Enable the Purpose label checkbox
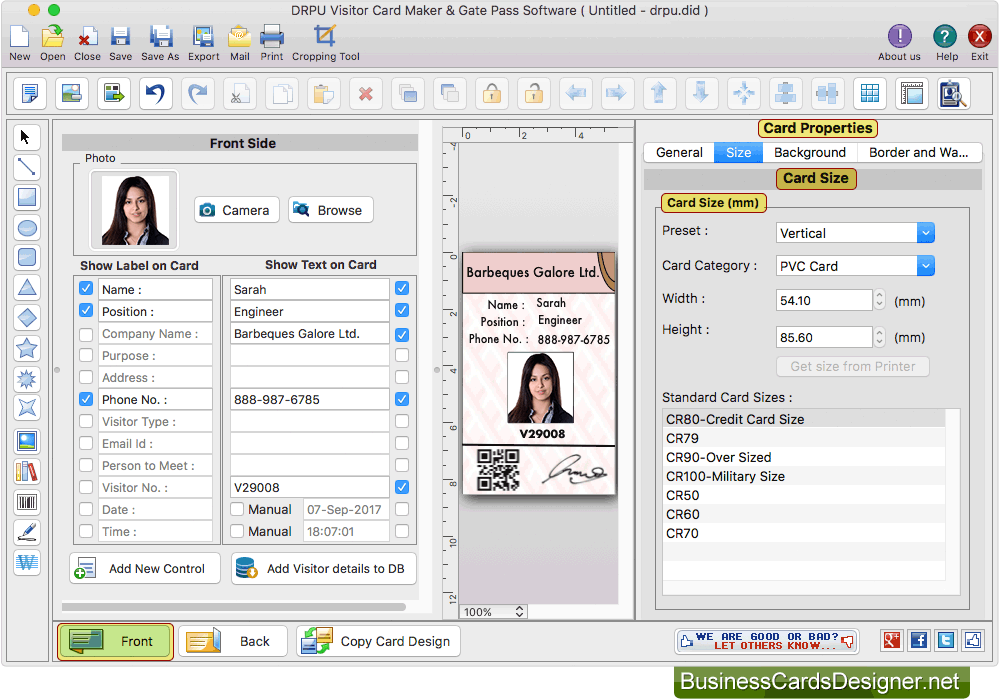Screen dimensions: 999x699 pyautogui.click(x=86, y=356)
